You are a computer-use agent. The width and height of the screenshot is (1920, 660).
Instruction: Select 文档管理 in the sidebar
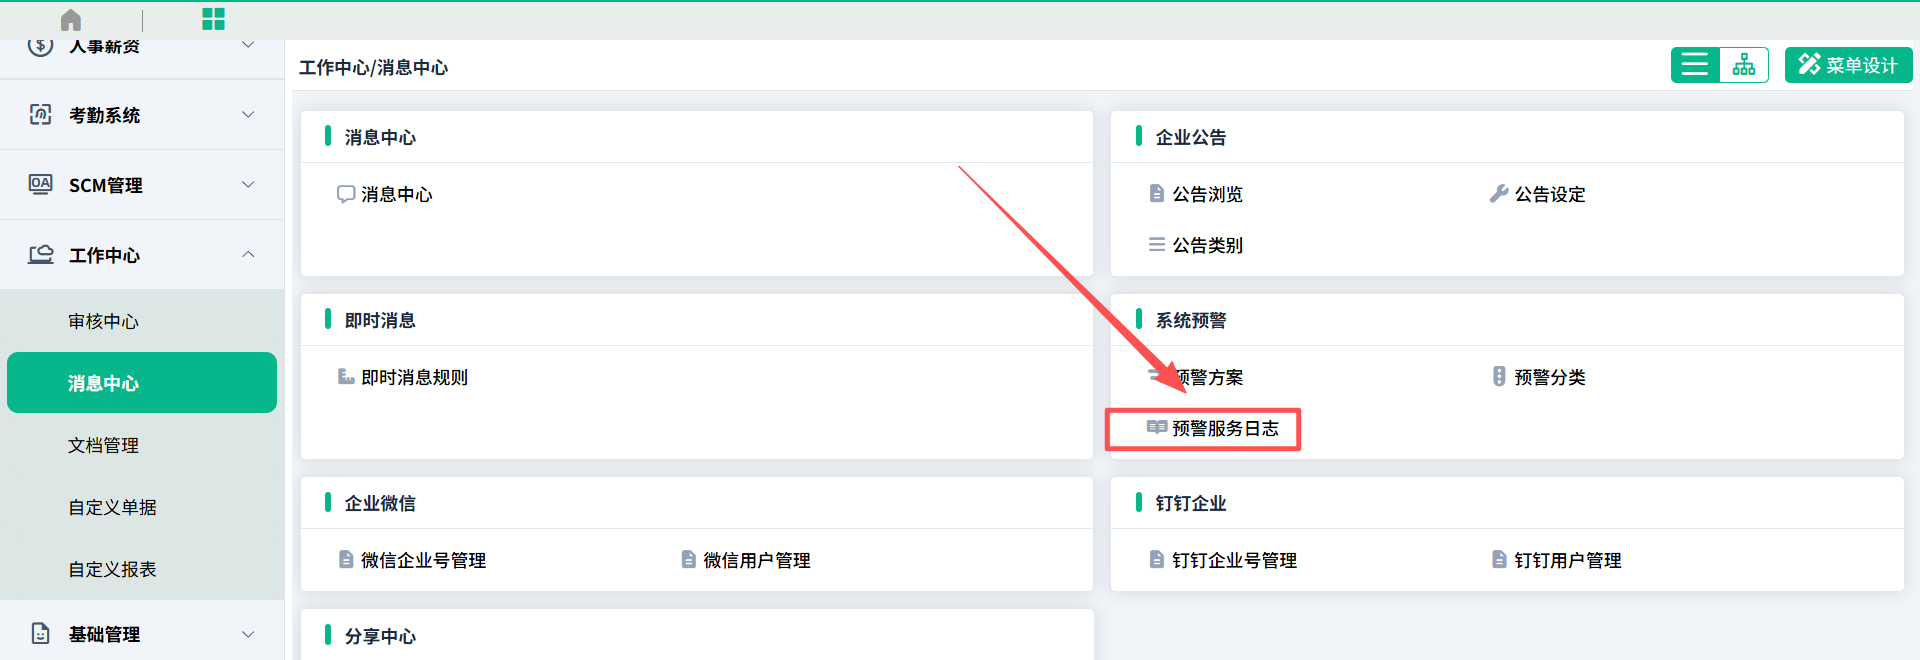point(103,445)
